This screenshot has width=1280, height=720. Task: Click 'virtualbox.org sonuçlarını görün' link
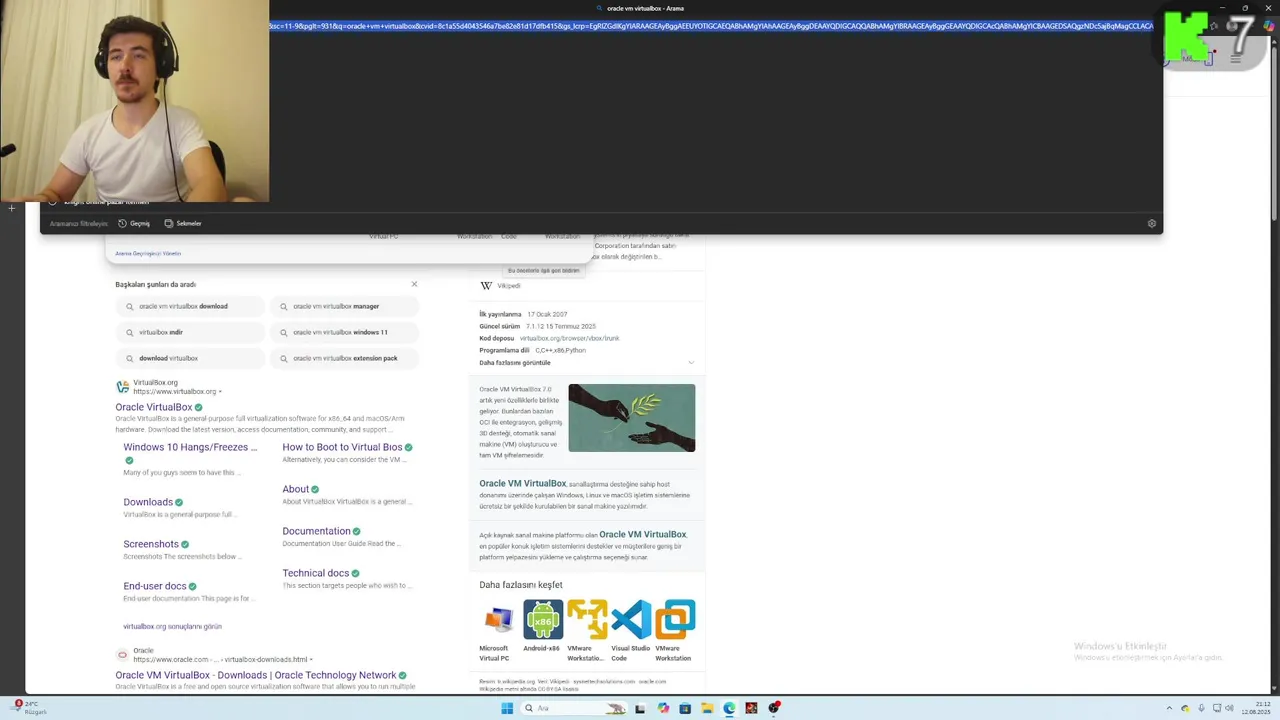[172, 626]
